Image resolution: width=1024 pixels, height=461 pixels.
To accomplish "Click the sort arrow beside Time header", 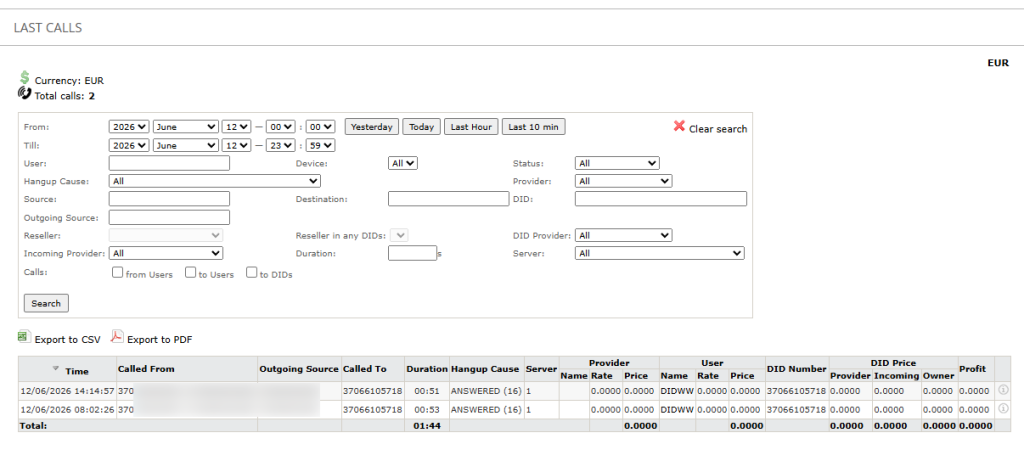I will (x=56, y=370).
